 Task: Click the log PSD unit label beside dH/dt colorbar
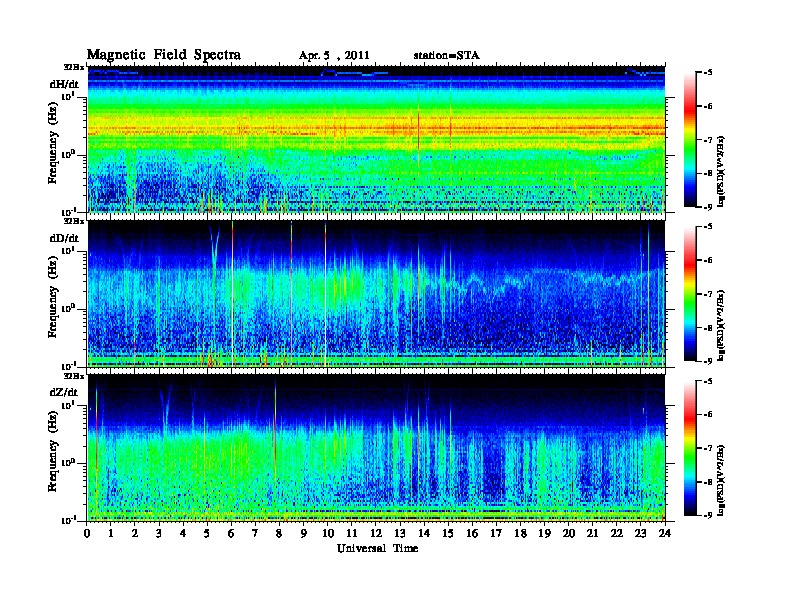pyautogui.click(x=722, y=171)
